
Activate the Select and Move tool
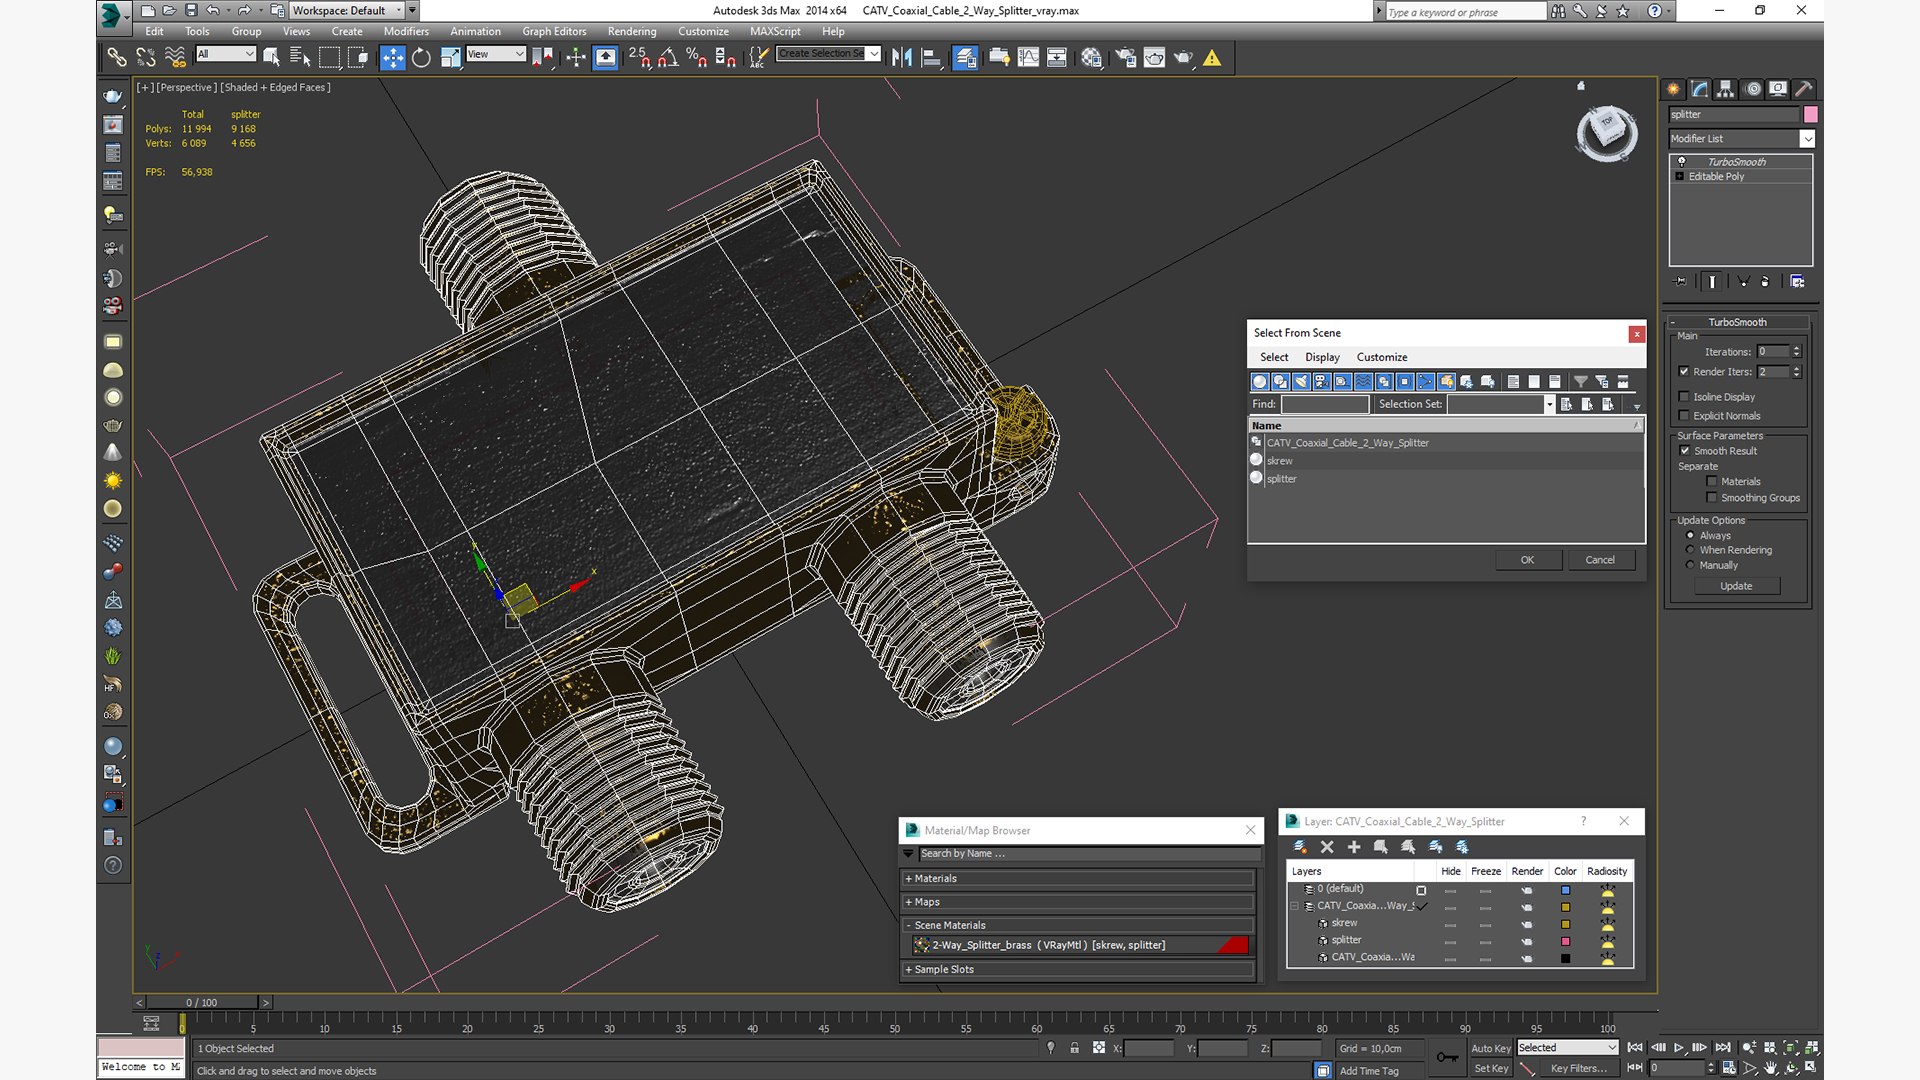(x=392, y=58)
